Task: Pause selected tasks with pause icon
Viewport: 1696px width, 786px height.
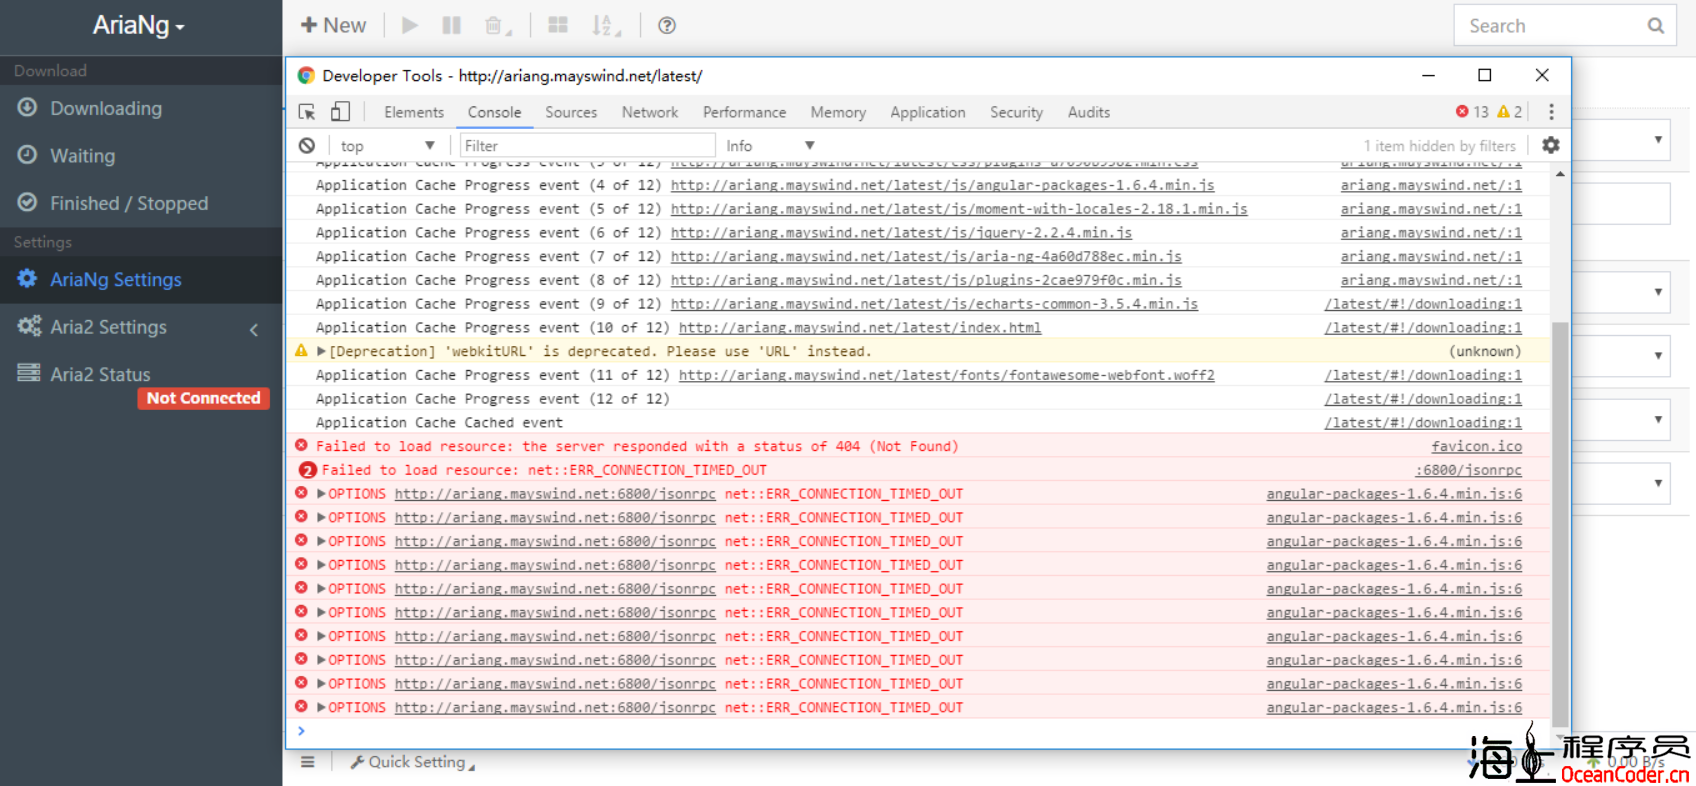Action: pyautogui.click(x=452, y=25)
